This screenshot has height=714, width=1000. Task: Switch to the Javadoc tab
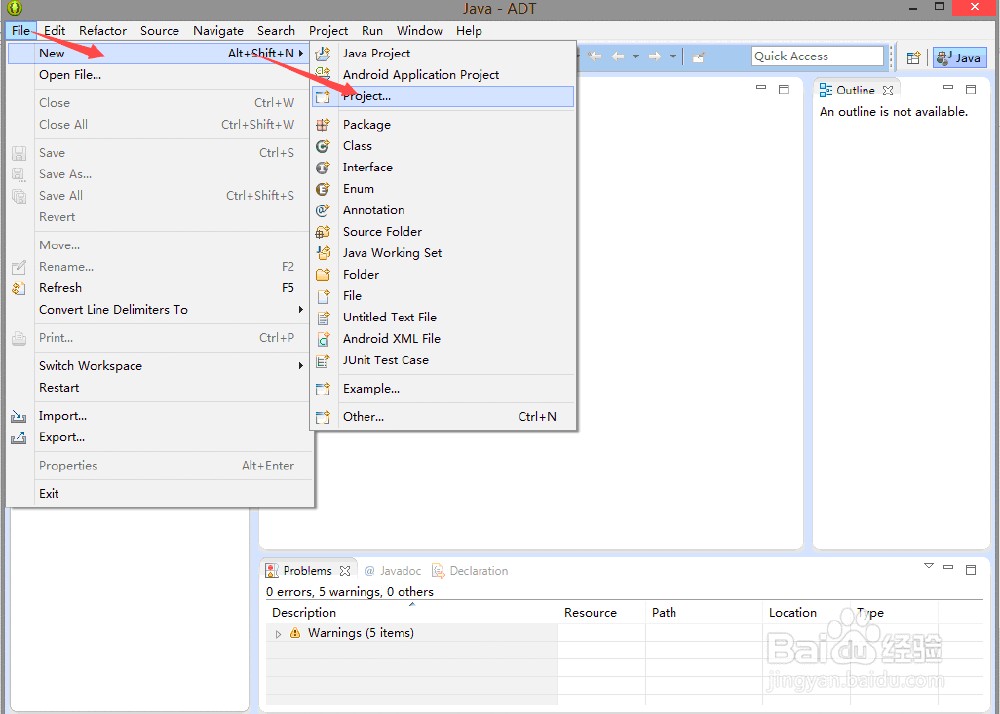(393, 571)
